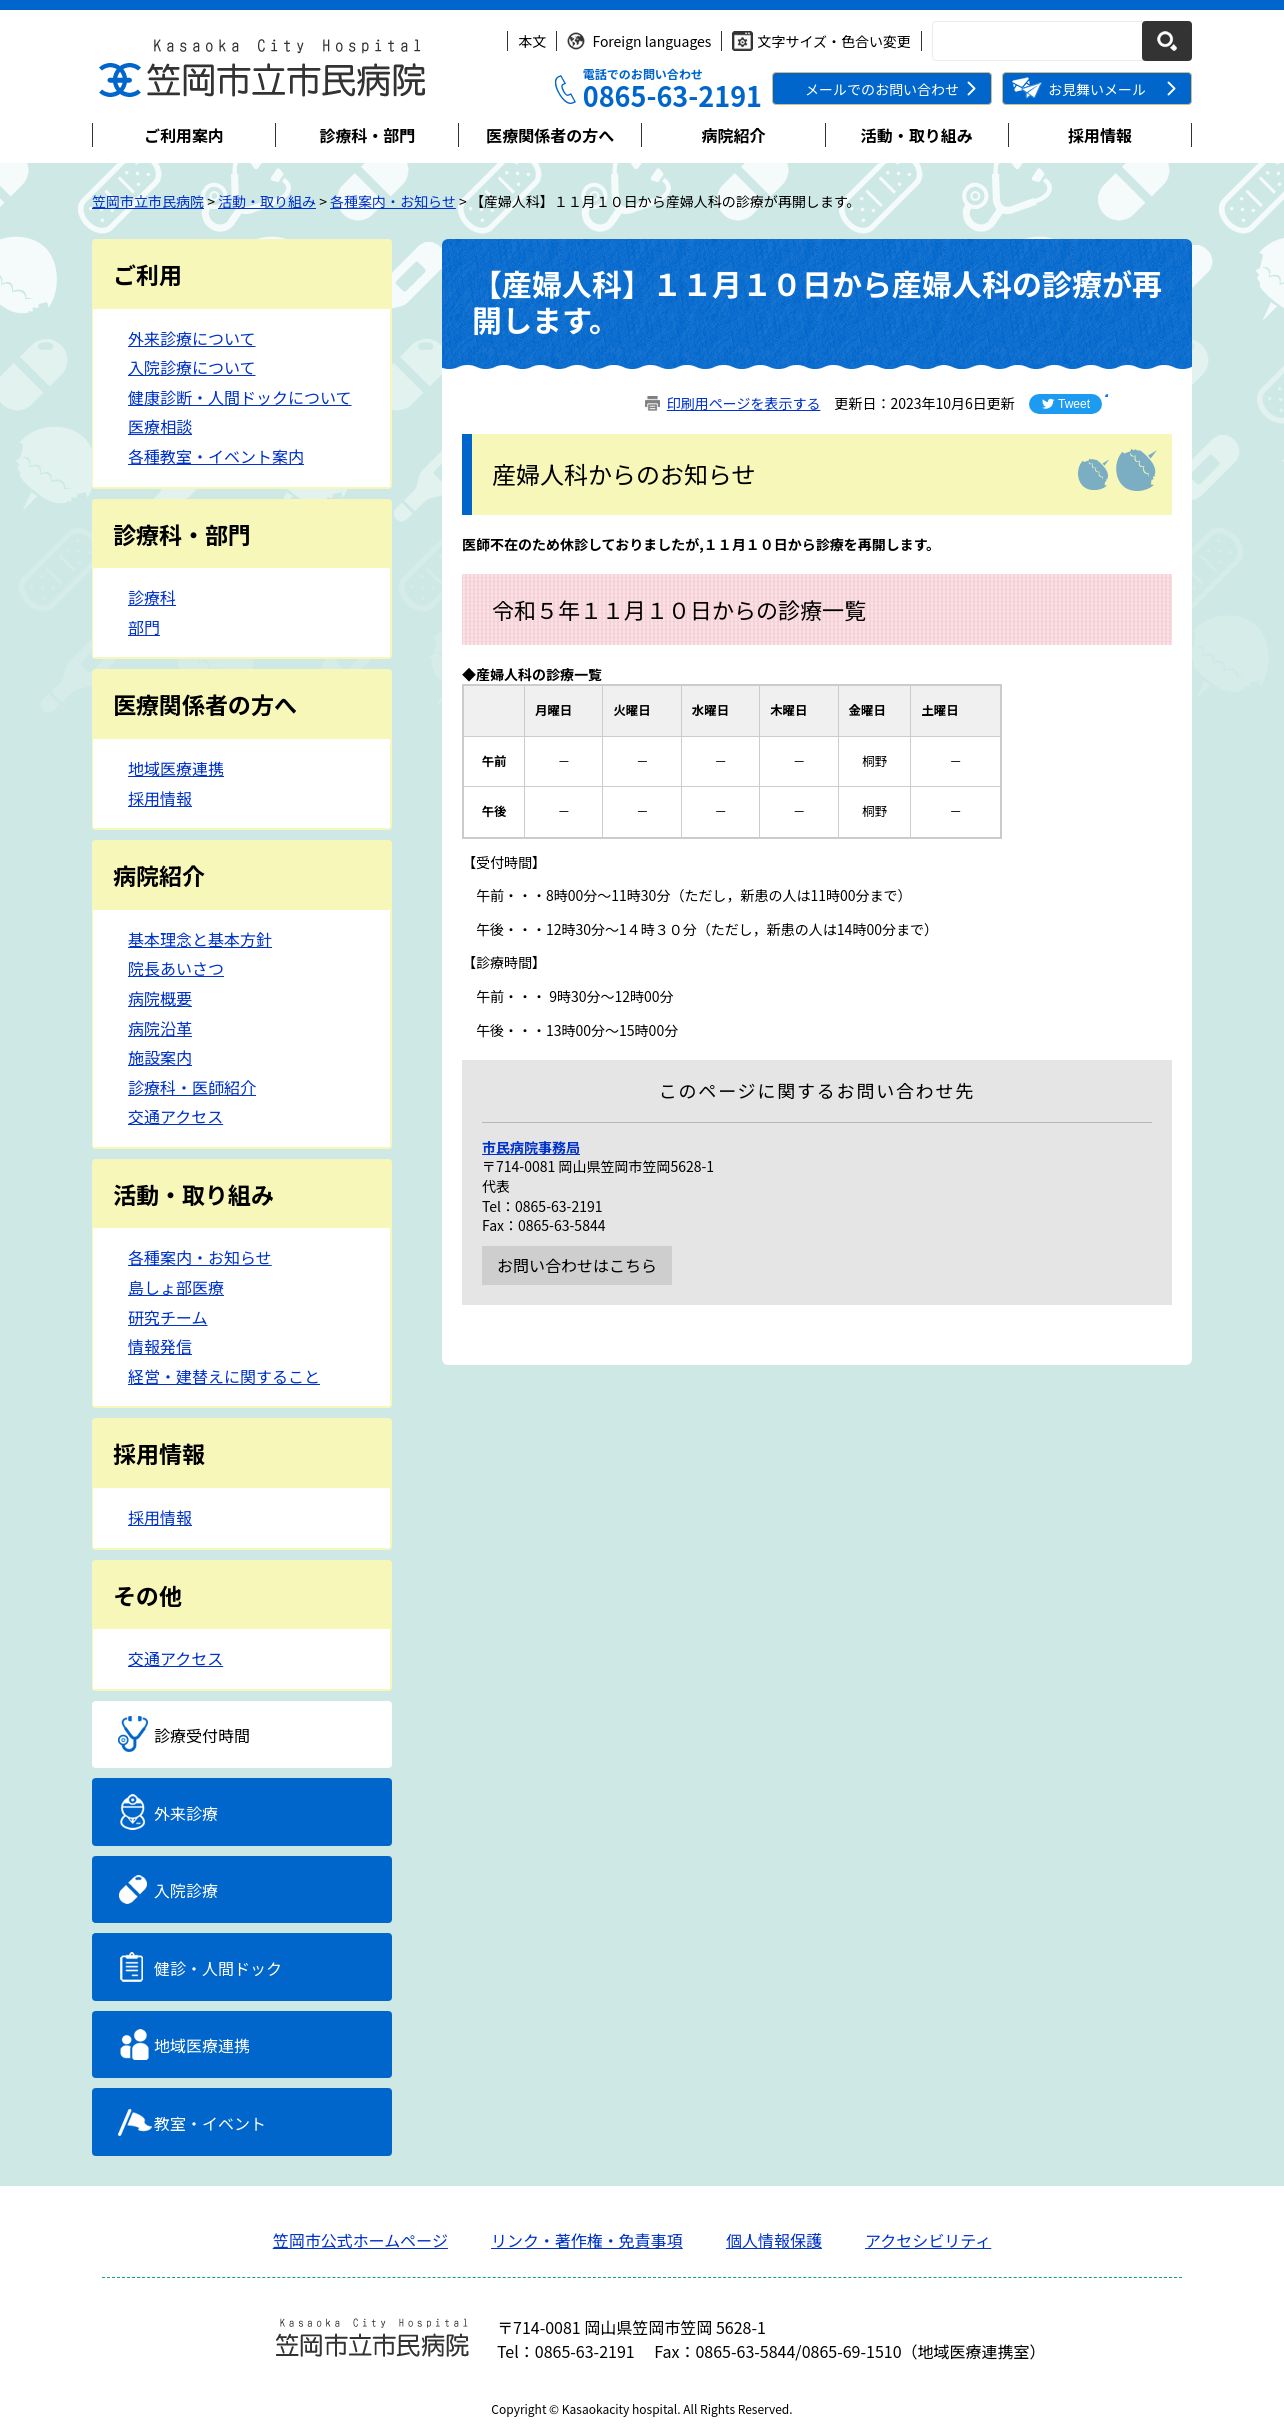The height and width of the screenshot is (2429, 1284).
Task: Click the text size settings icon
Action: click(x=742, y=41)
